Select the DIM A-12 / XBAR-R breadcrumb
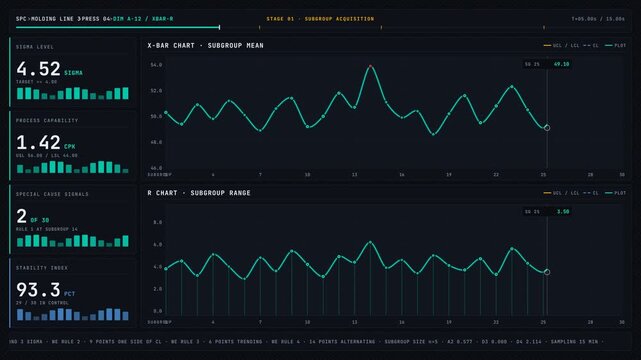This screenshot has height=360, width=641. tap(143, 19)
